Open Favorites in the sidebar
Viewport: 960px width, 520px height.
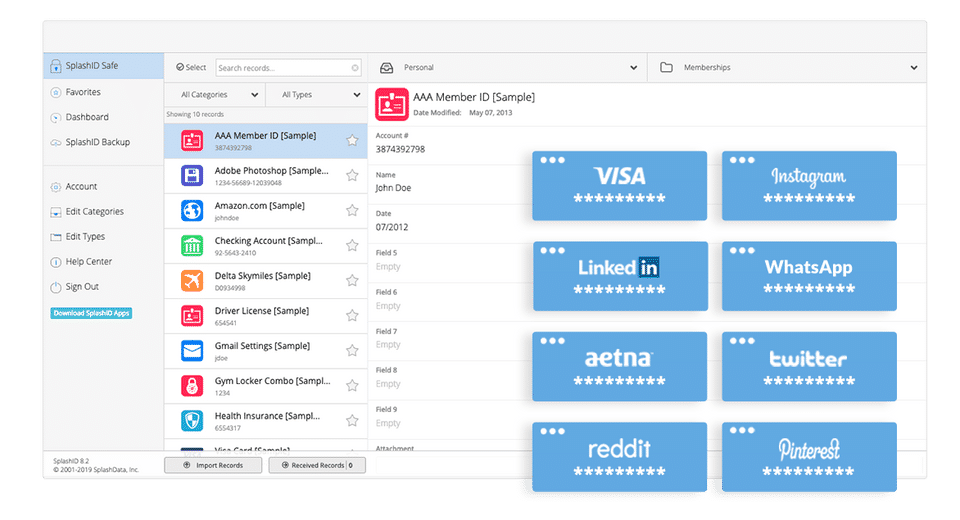[x=83, y=92]
